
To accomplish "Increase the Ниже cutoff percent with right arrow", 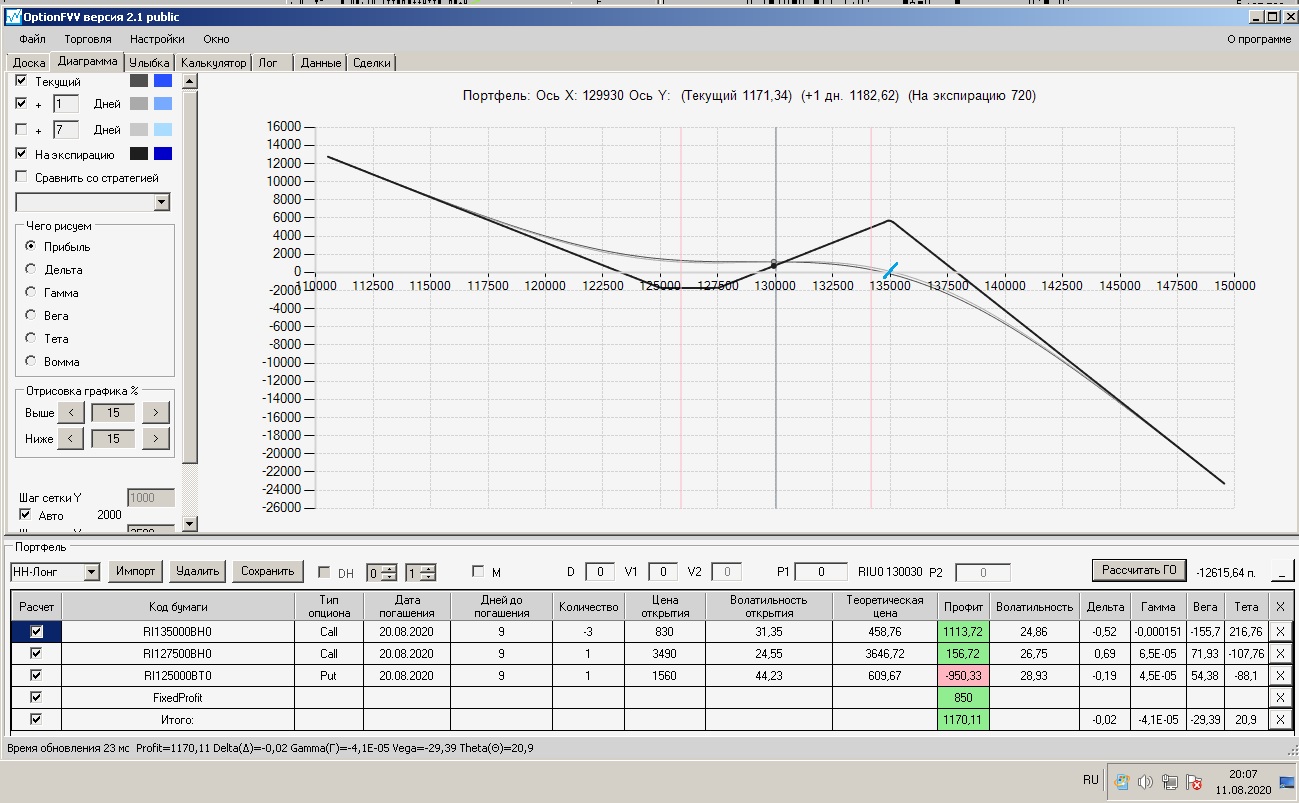I will pos(156,439).
